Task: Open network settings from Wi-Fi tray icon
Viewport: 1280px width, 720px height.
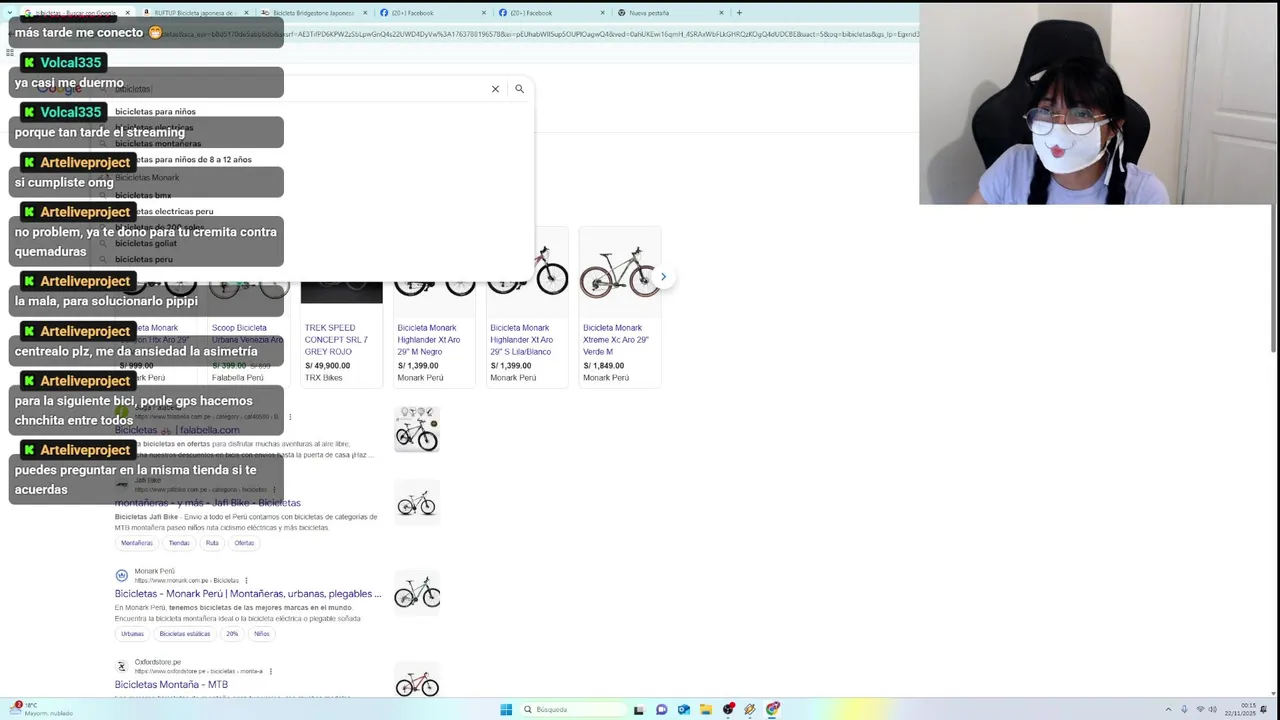Action: pos(1200,710)
